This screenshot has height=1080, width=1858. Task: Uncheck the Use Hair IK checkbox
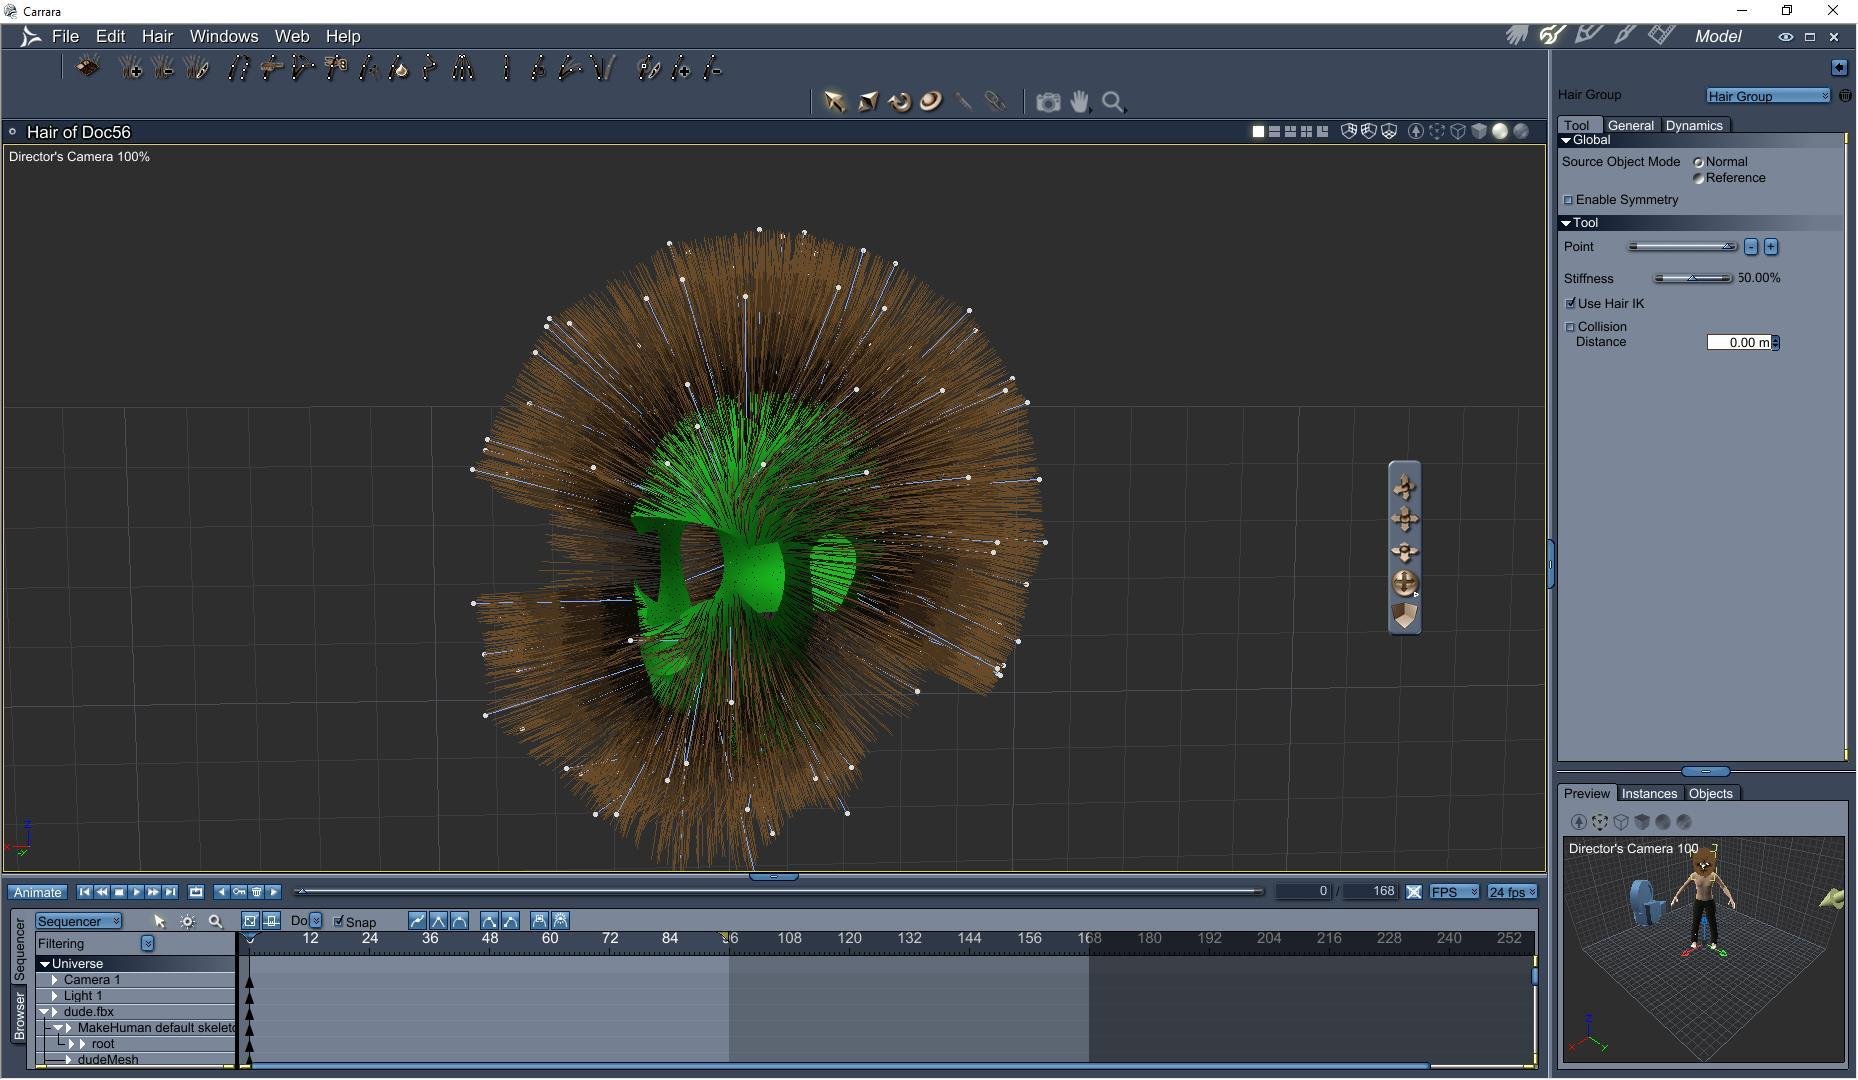(x=1570, y=304)
